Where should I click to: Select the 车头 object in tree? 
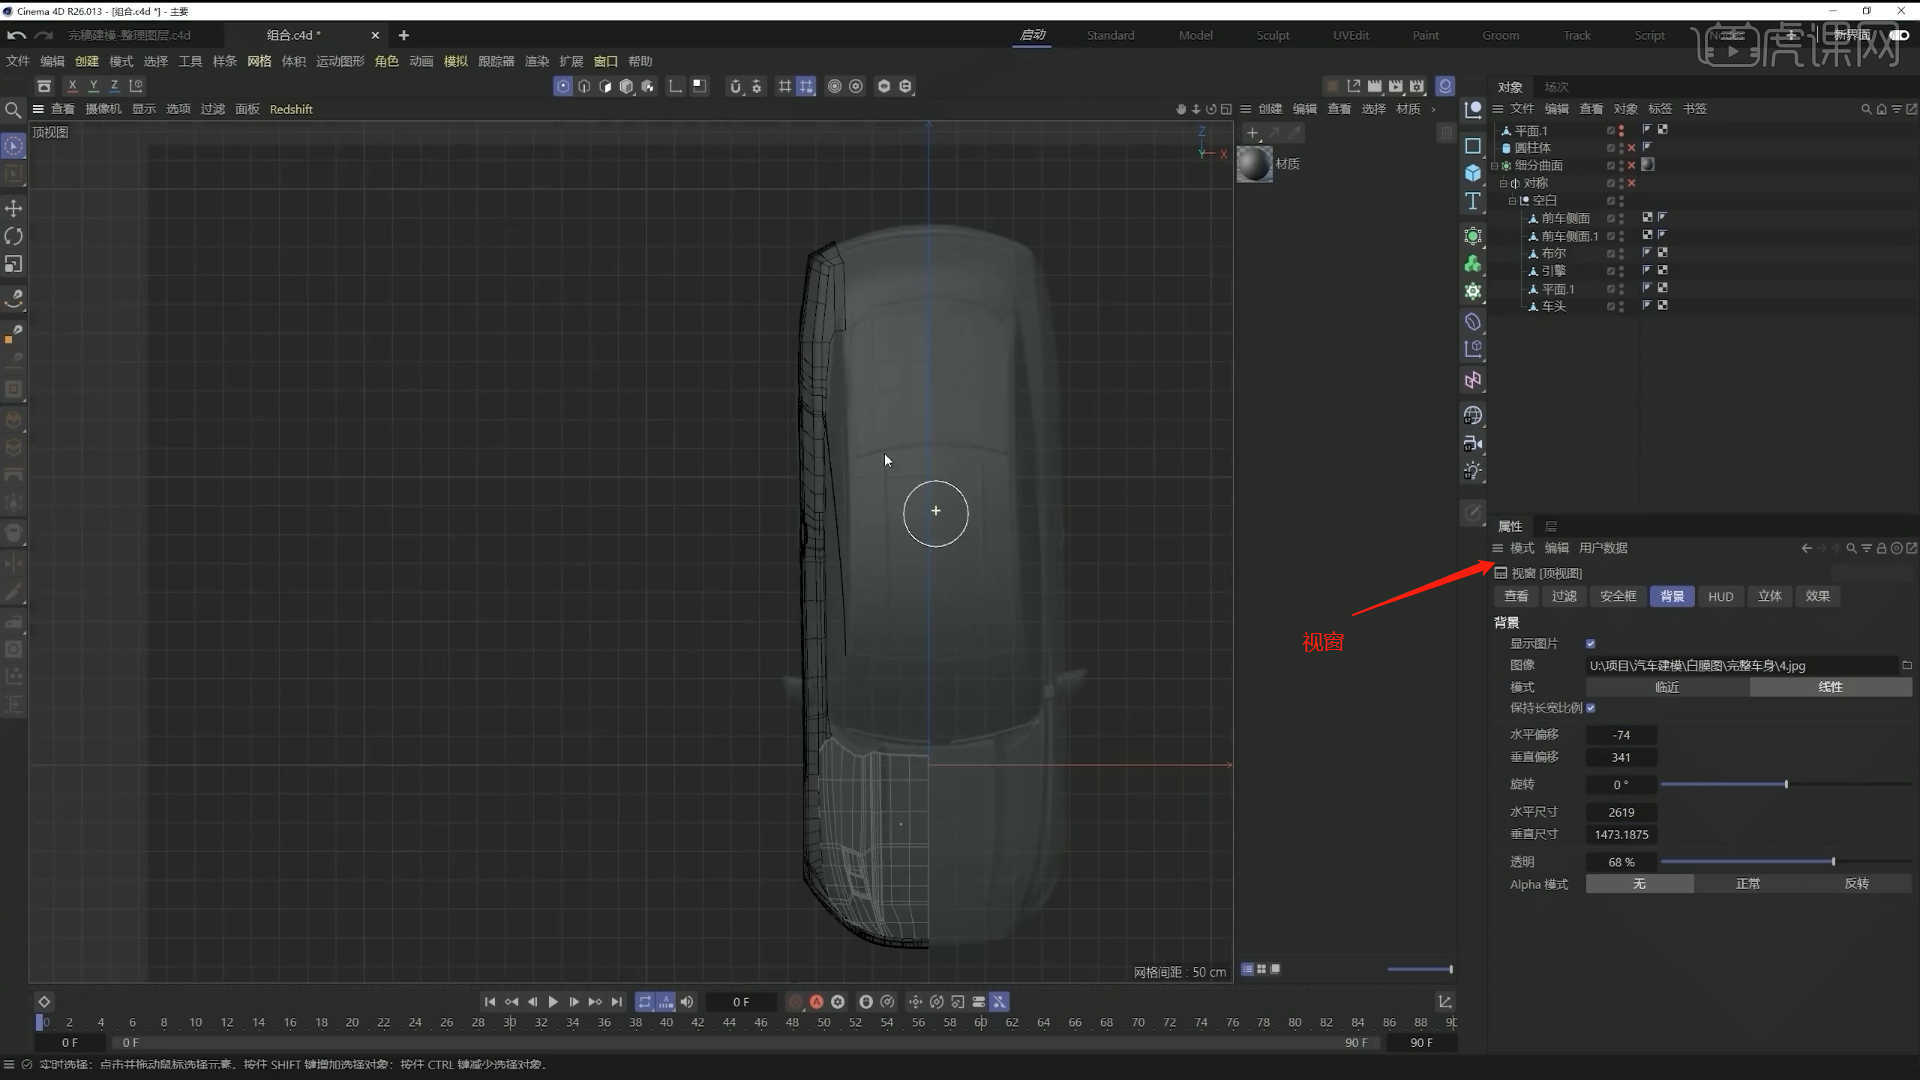(x=1554, y=306)
